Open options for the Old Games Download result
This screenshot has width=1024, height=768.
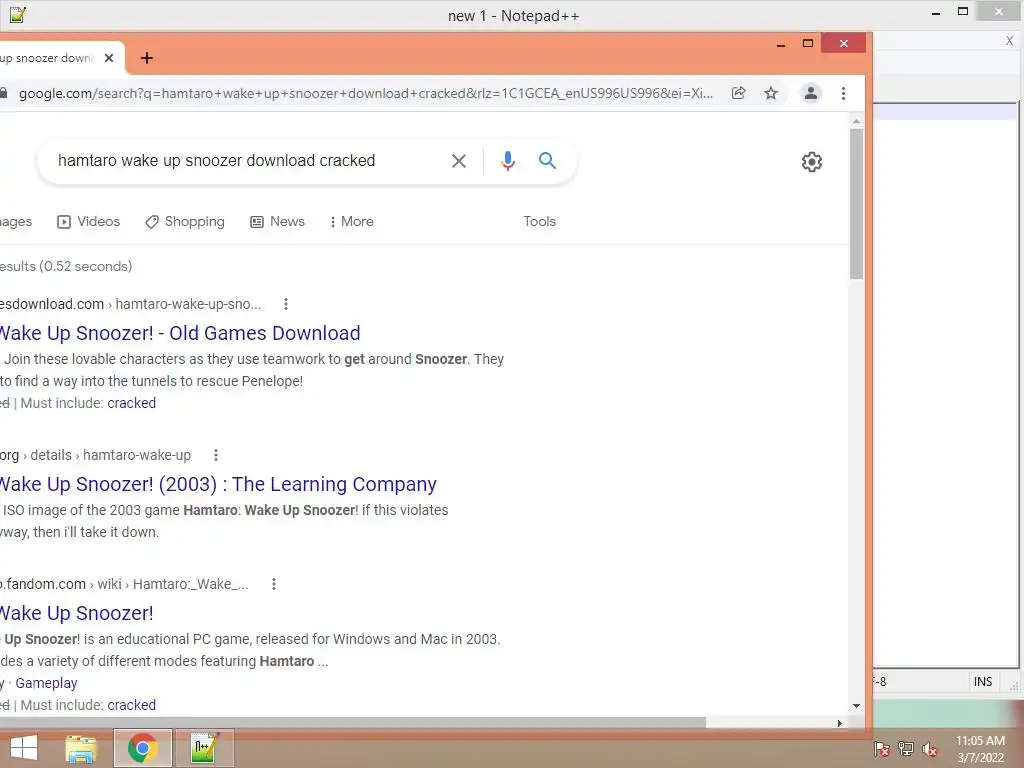(x=285, y=304)
